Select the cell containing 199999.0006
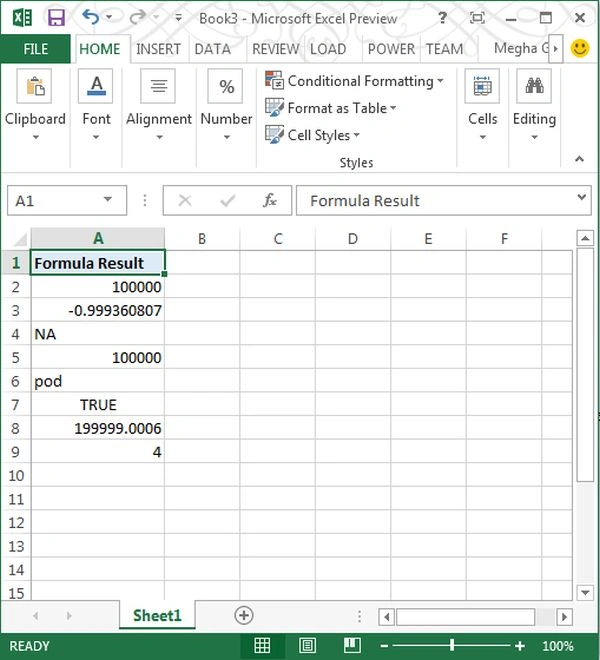The height and width of the screenshot is (660, 600). [98, 428]
